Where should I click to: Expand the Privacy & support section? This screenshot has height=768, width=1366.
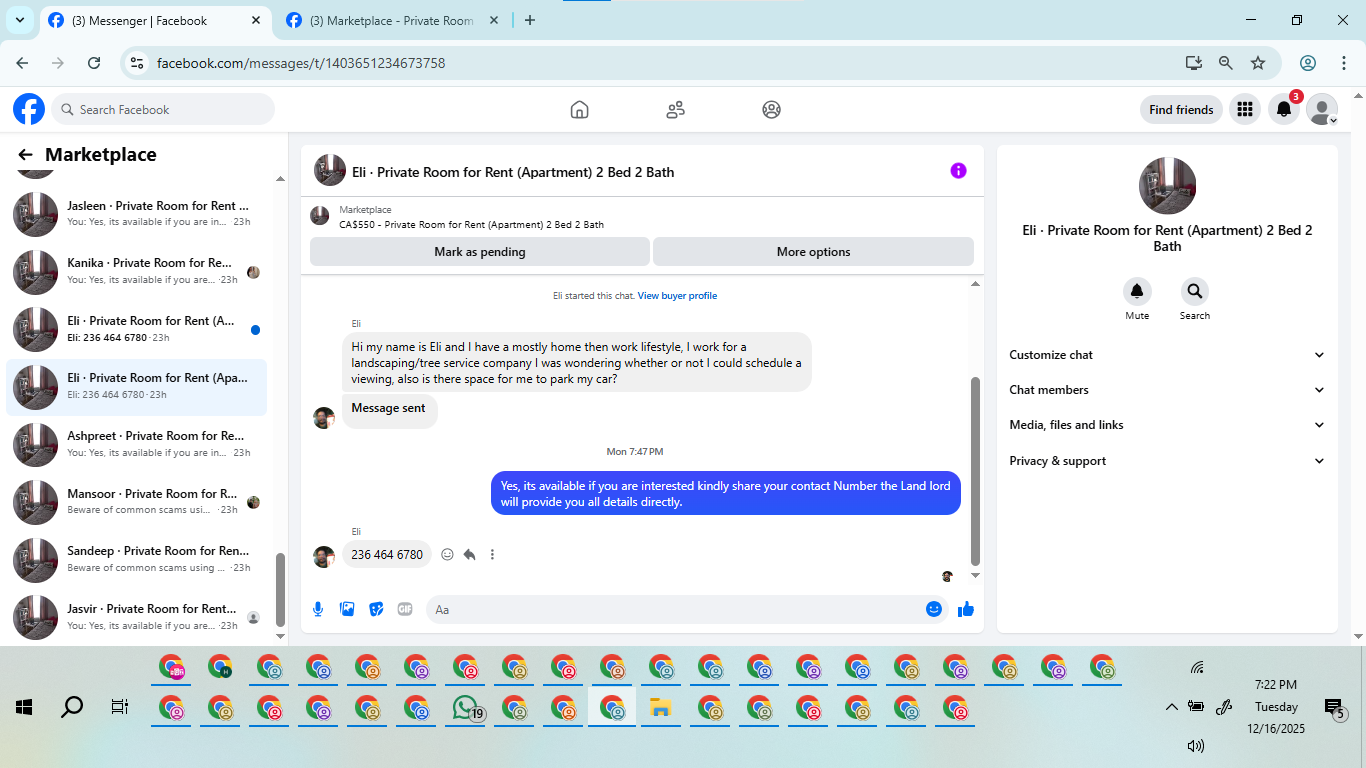point(1167,461)
